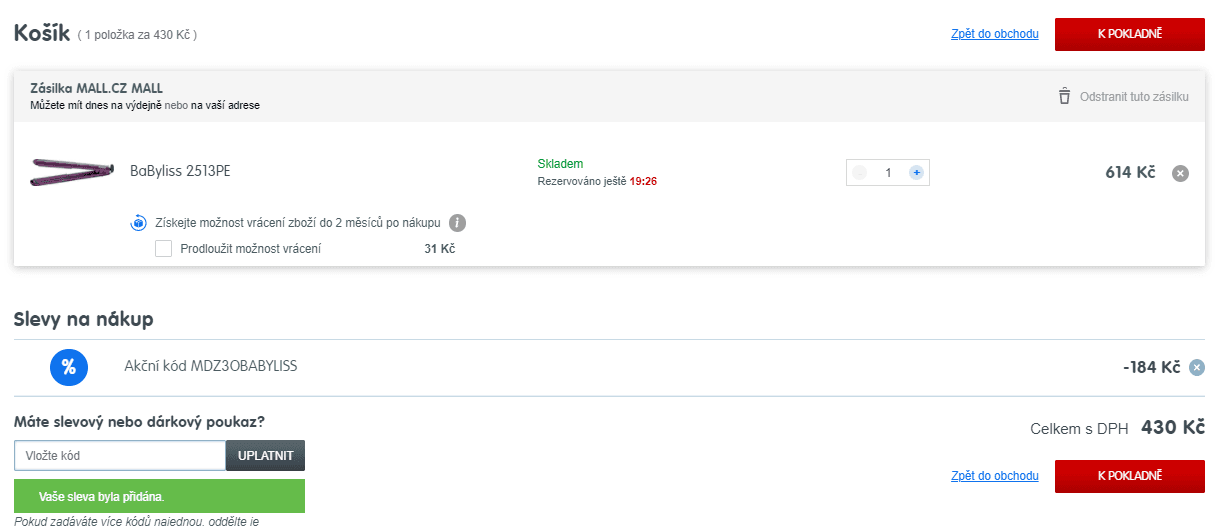Apply code with UPLATNIT button
The height and width of the screenshot is (526, 1226).
(x=265, y=455)
